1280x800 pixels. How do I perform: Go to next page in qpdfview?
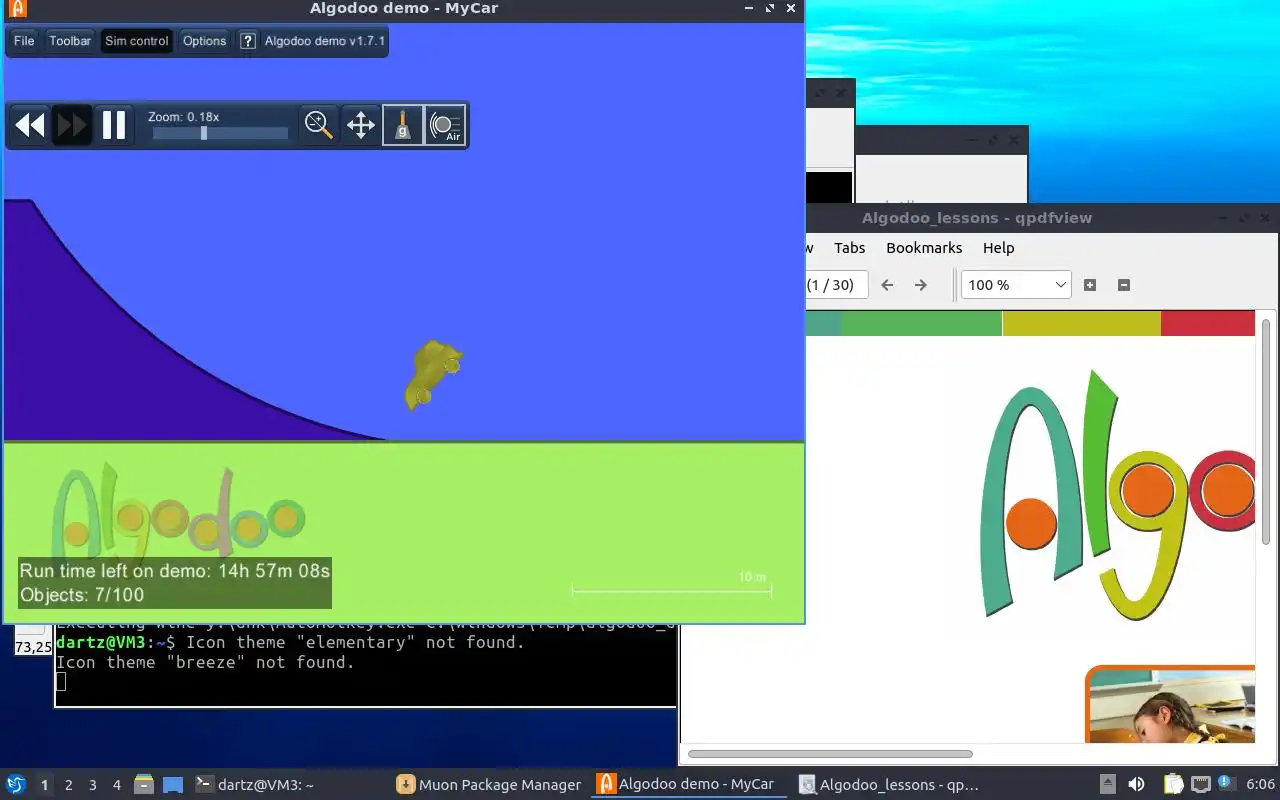tap(921, 285)
